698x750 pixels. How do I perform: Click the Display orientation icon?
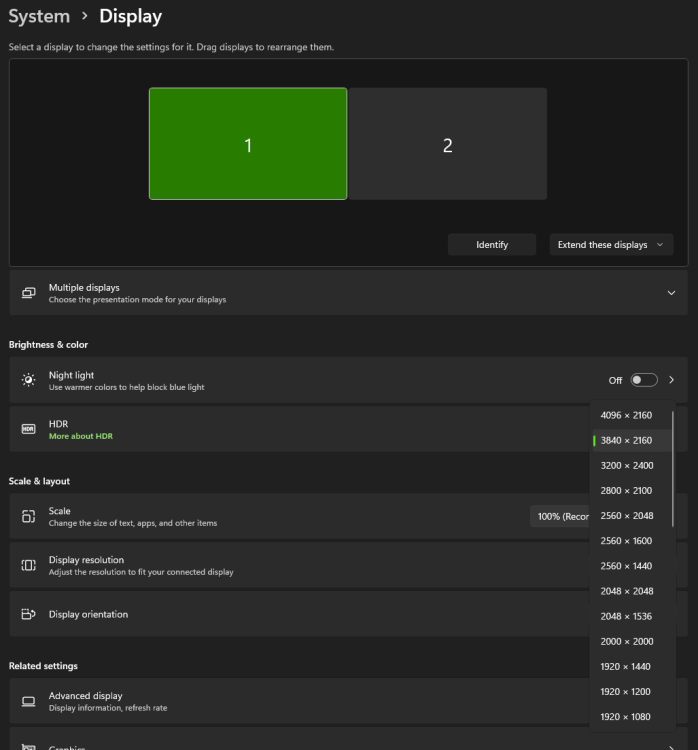(29, 614)
